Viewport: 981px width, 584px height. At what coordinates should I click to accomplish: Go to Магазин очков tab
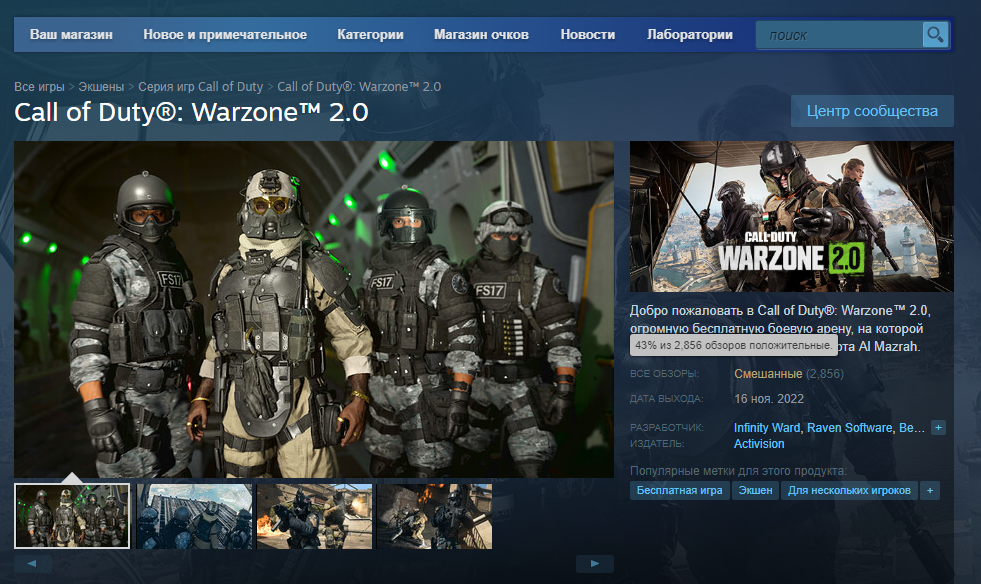click(x=481, y=34)
